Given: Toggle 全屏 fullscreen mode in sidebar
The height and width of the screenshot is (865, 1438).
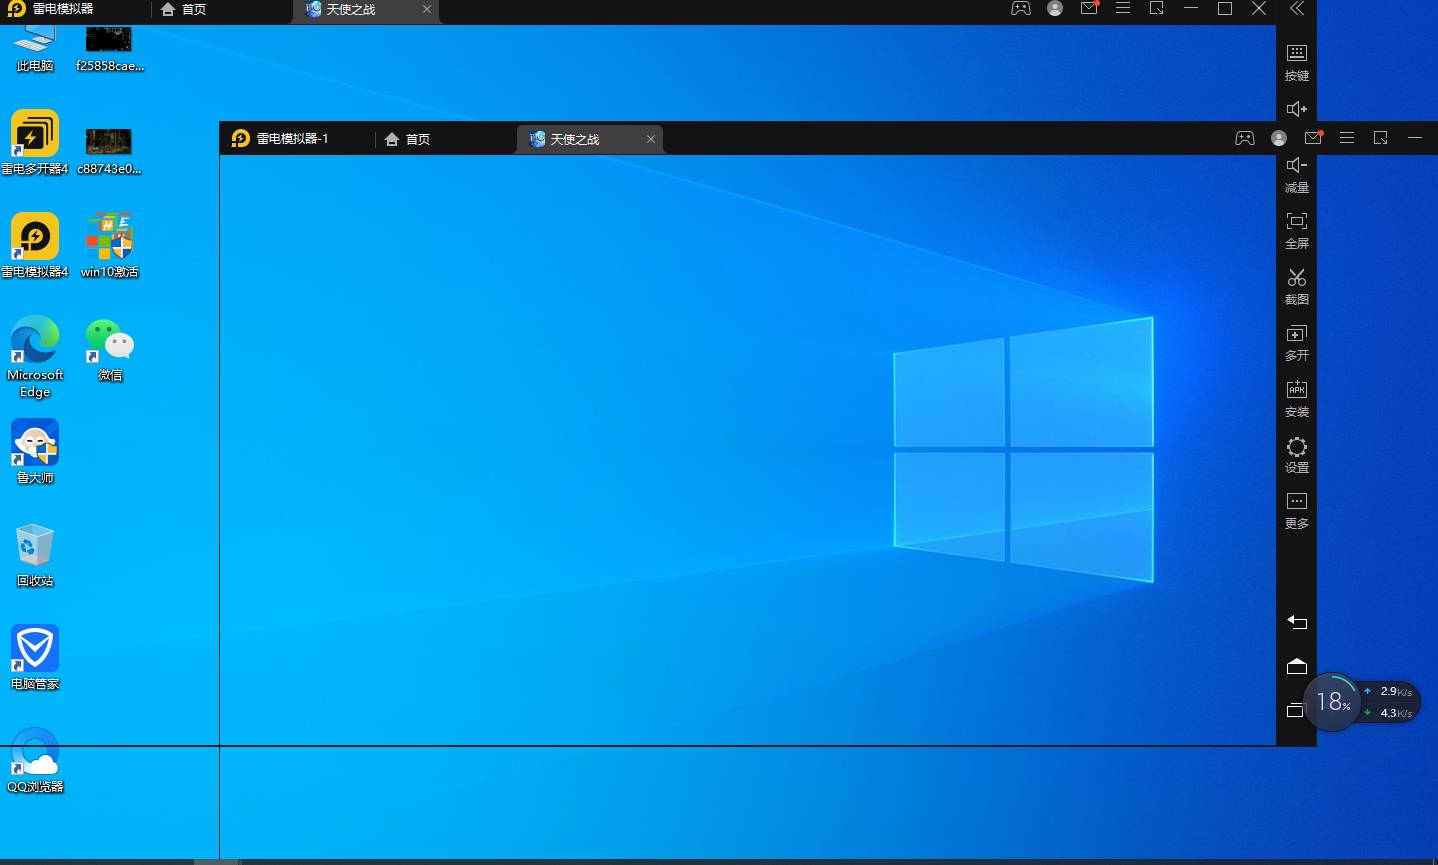Looking at the screenshot, I should 1296,229.
